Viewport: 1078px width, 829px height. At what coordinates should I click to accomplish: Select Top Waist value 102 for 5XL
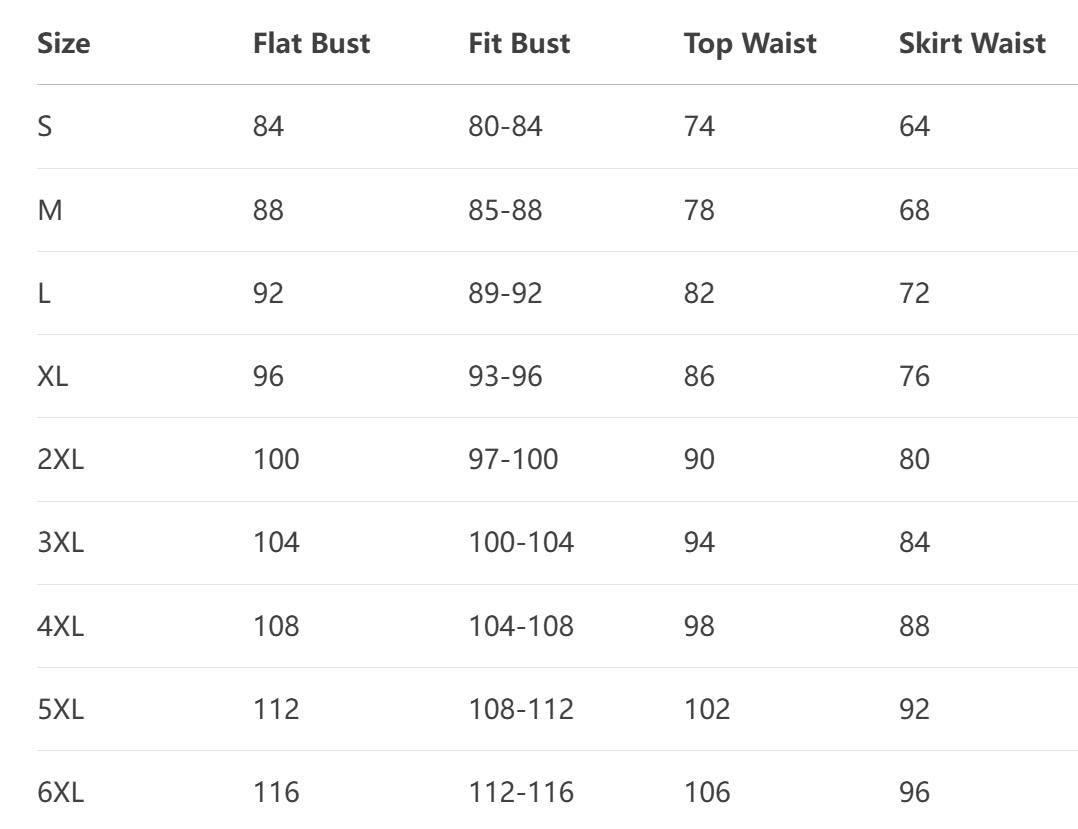click(x=707, y=709)
